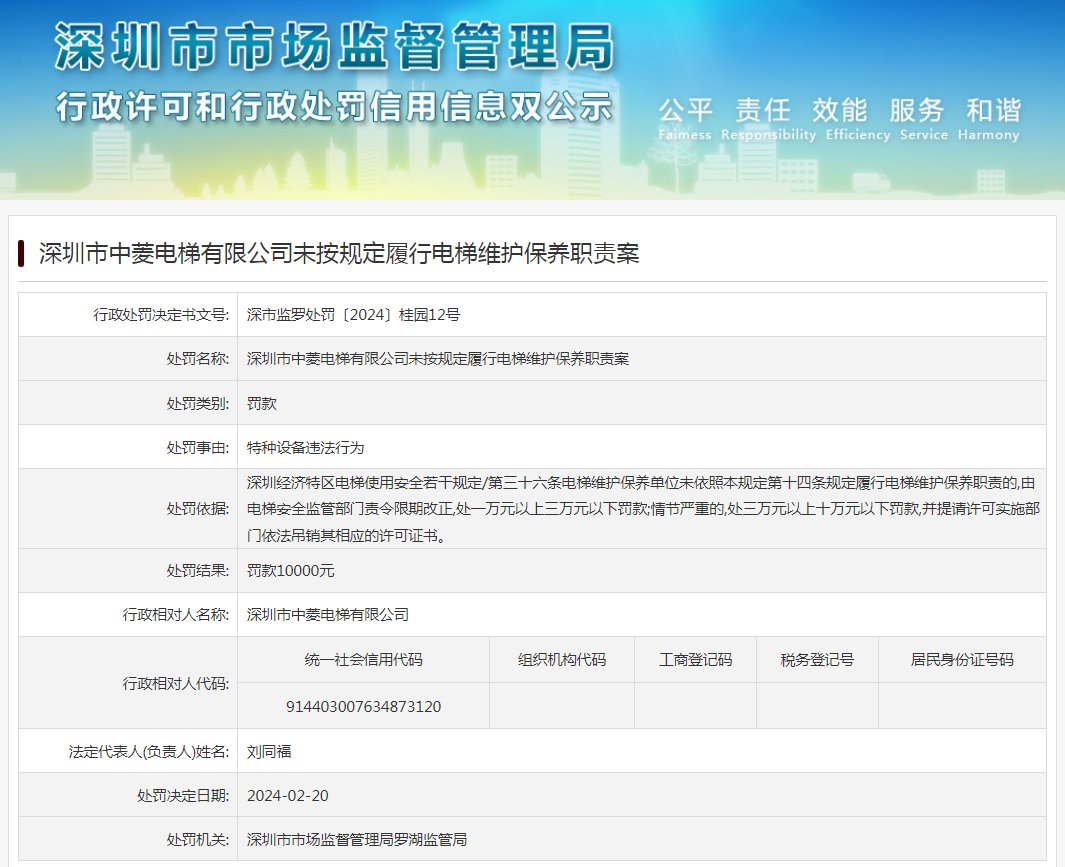Click the 处罚名称 value cell
Screen dimensions: 1065x867
tap(437, 359)
